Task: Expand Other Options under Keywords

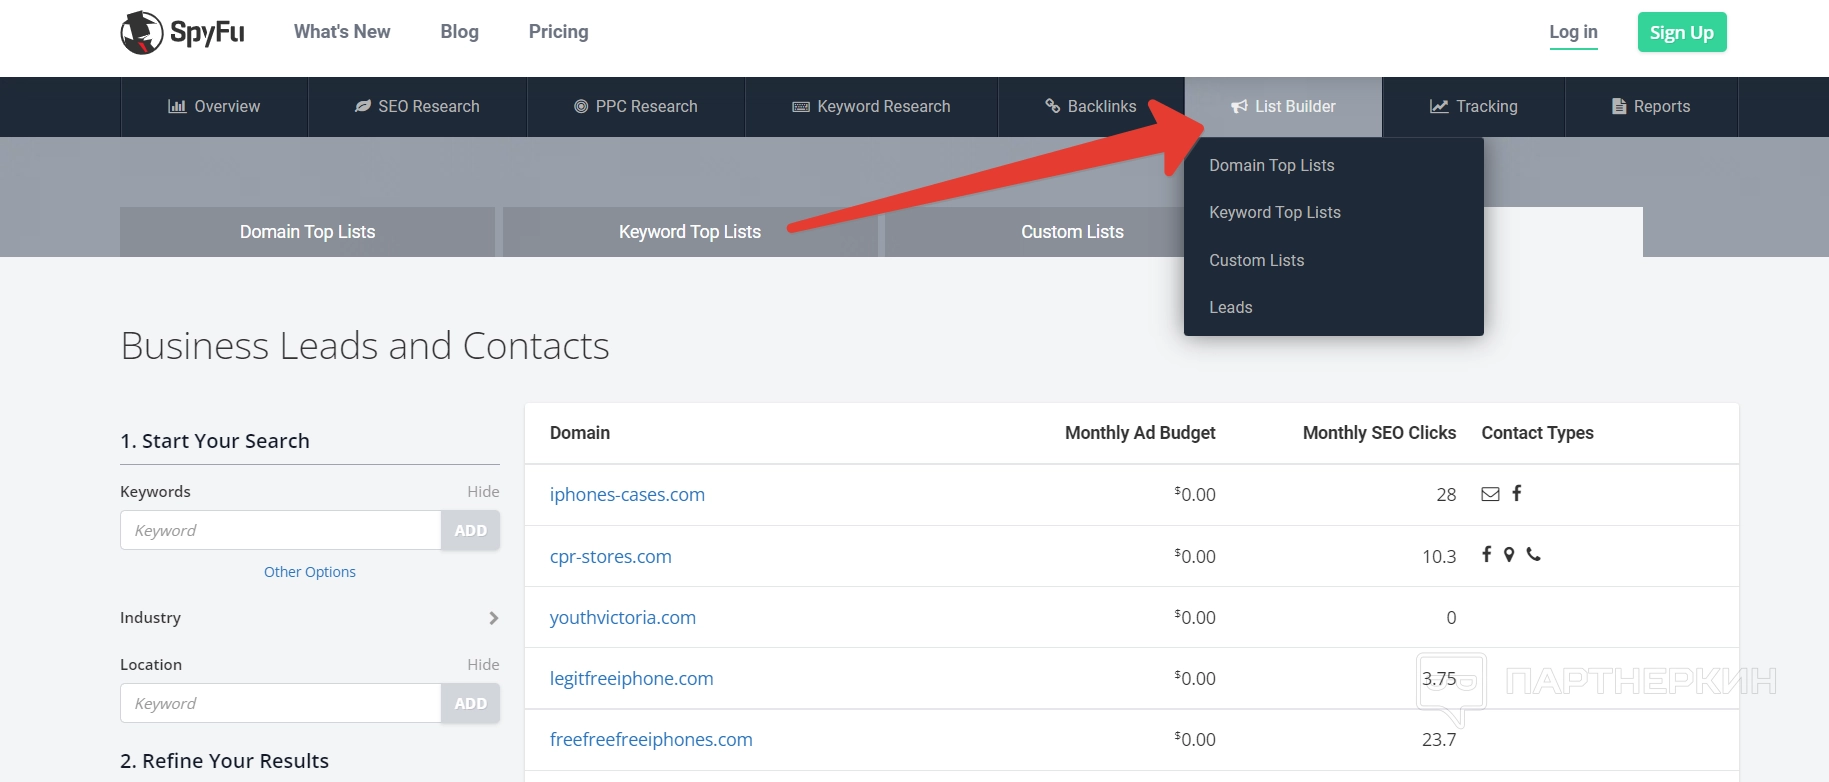Action: [x=310, y=572]
